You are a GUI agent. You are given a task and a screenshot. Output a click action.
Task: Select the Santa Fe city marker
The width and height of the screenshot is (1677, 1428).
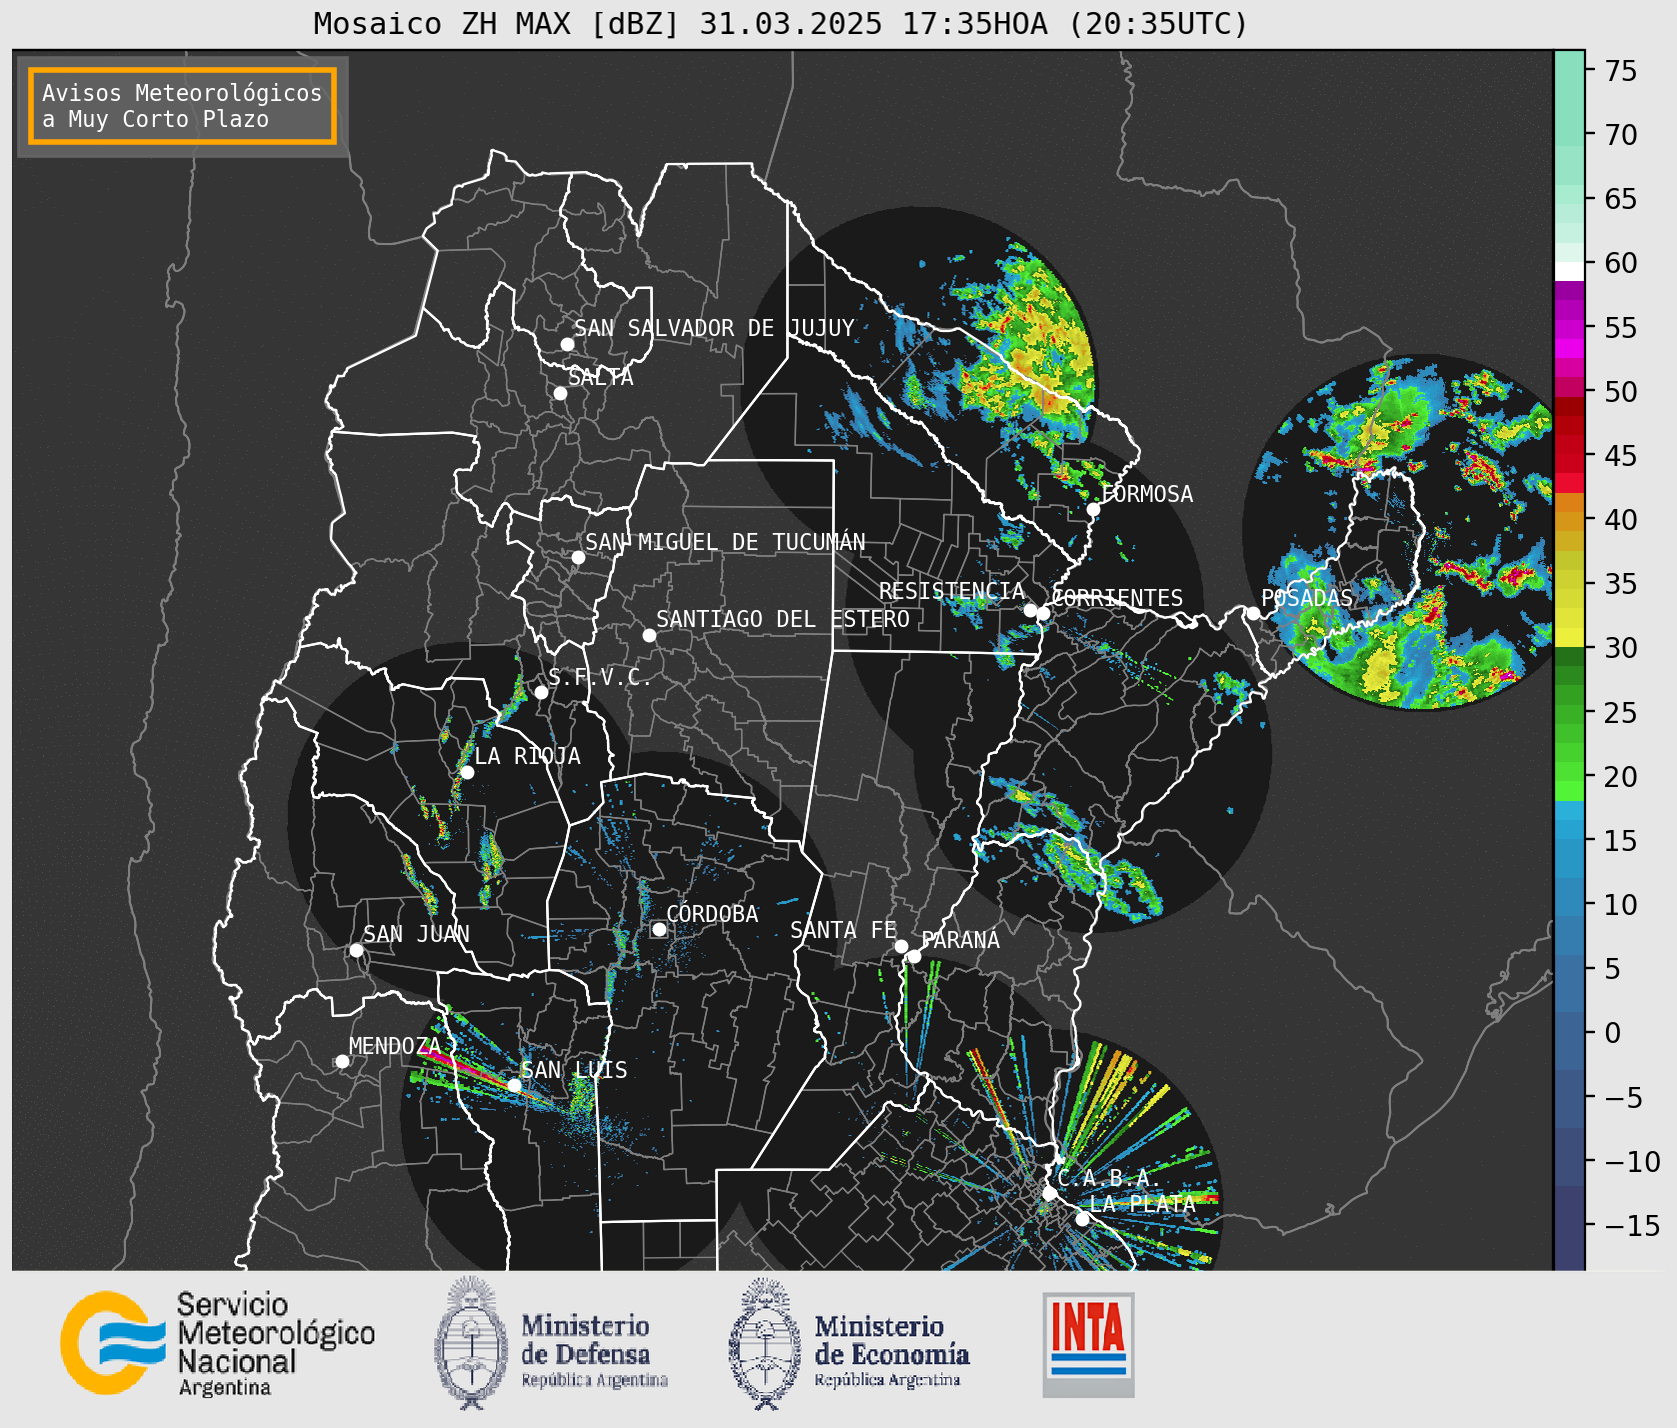(x=901, y=946)
